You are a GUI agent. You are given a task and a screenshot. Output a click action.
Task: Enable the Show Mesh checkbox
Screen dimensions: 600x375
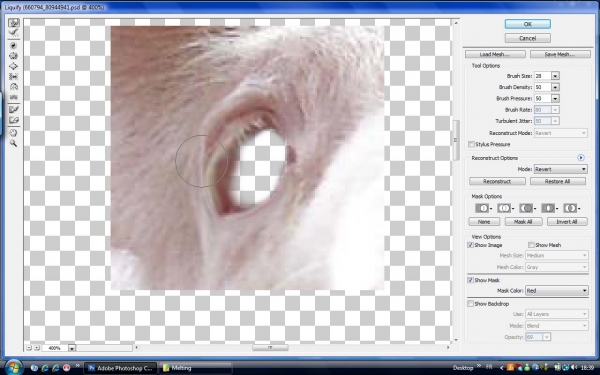point(531,245)
